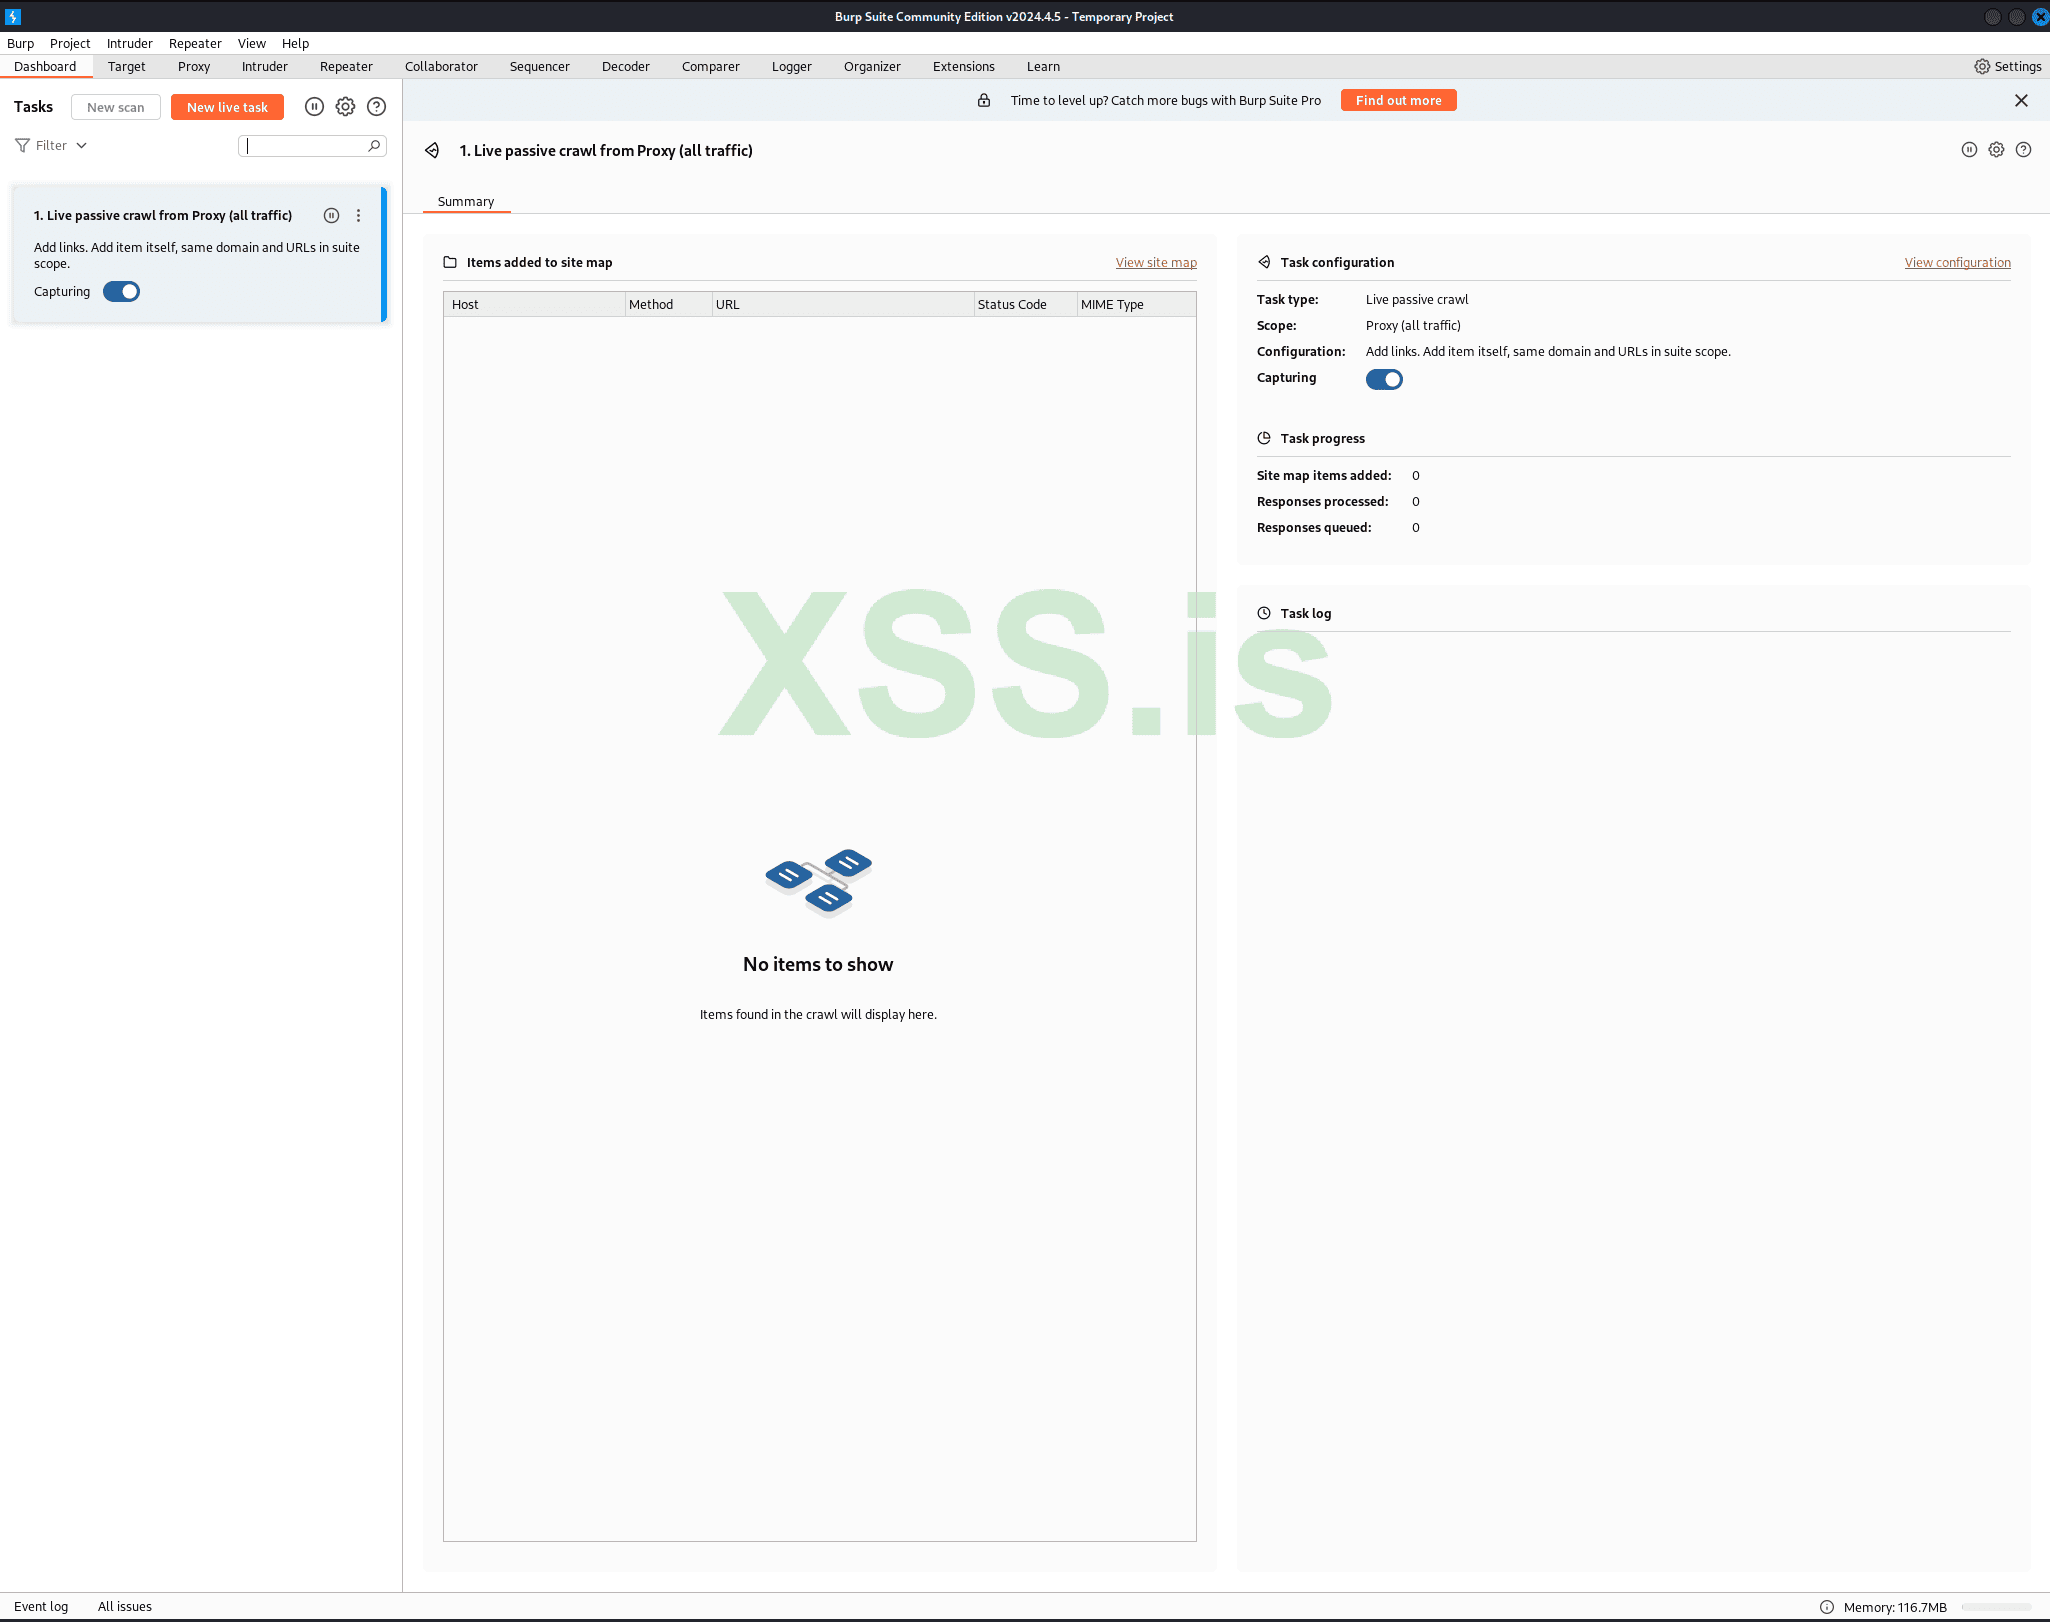This screenshot has width=2050, height=1622.
Task: Toggle Capturing switch in Task configuration
Action: (1384, 380)
